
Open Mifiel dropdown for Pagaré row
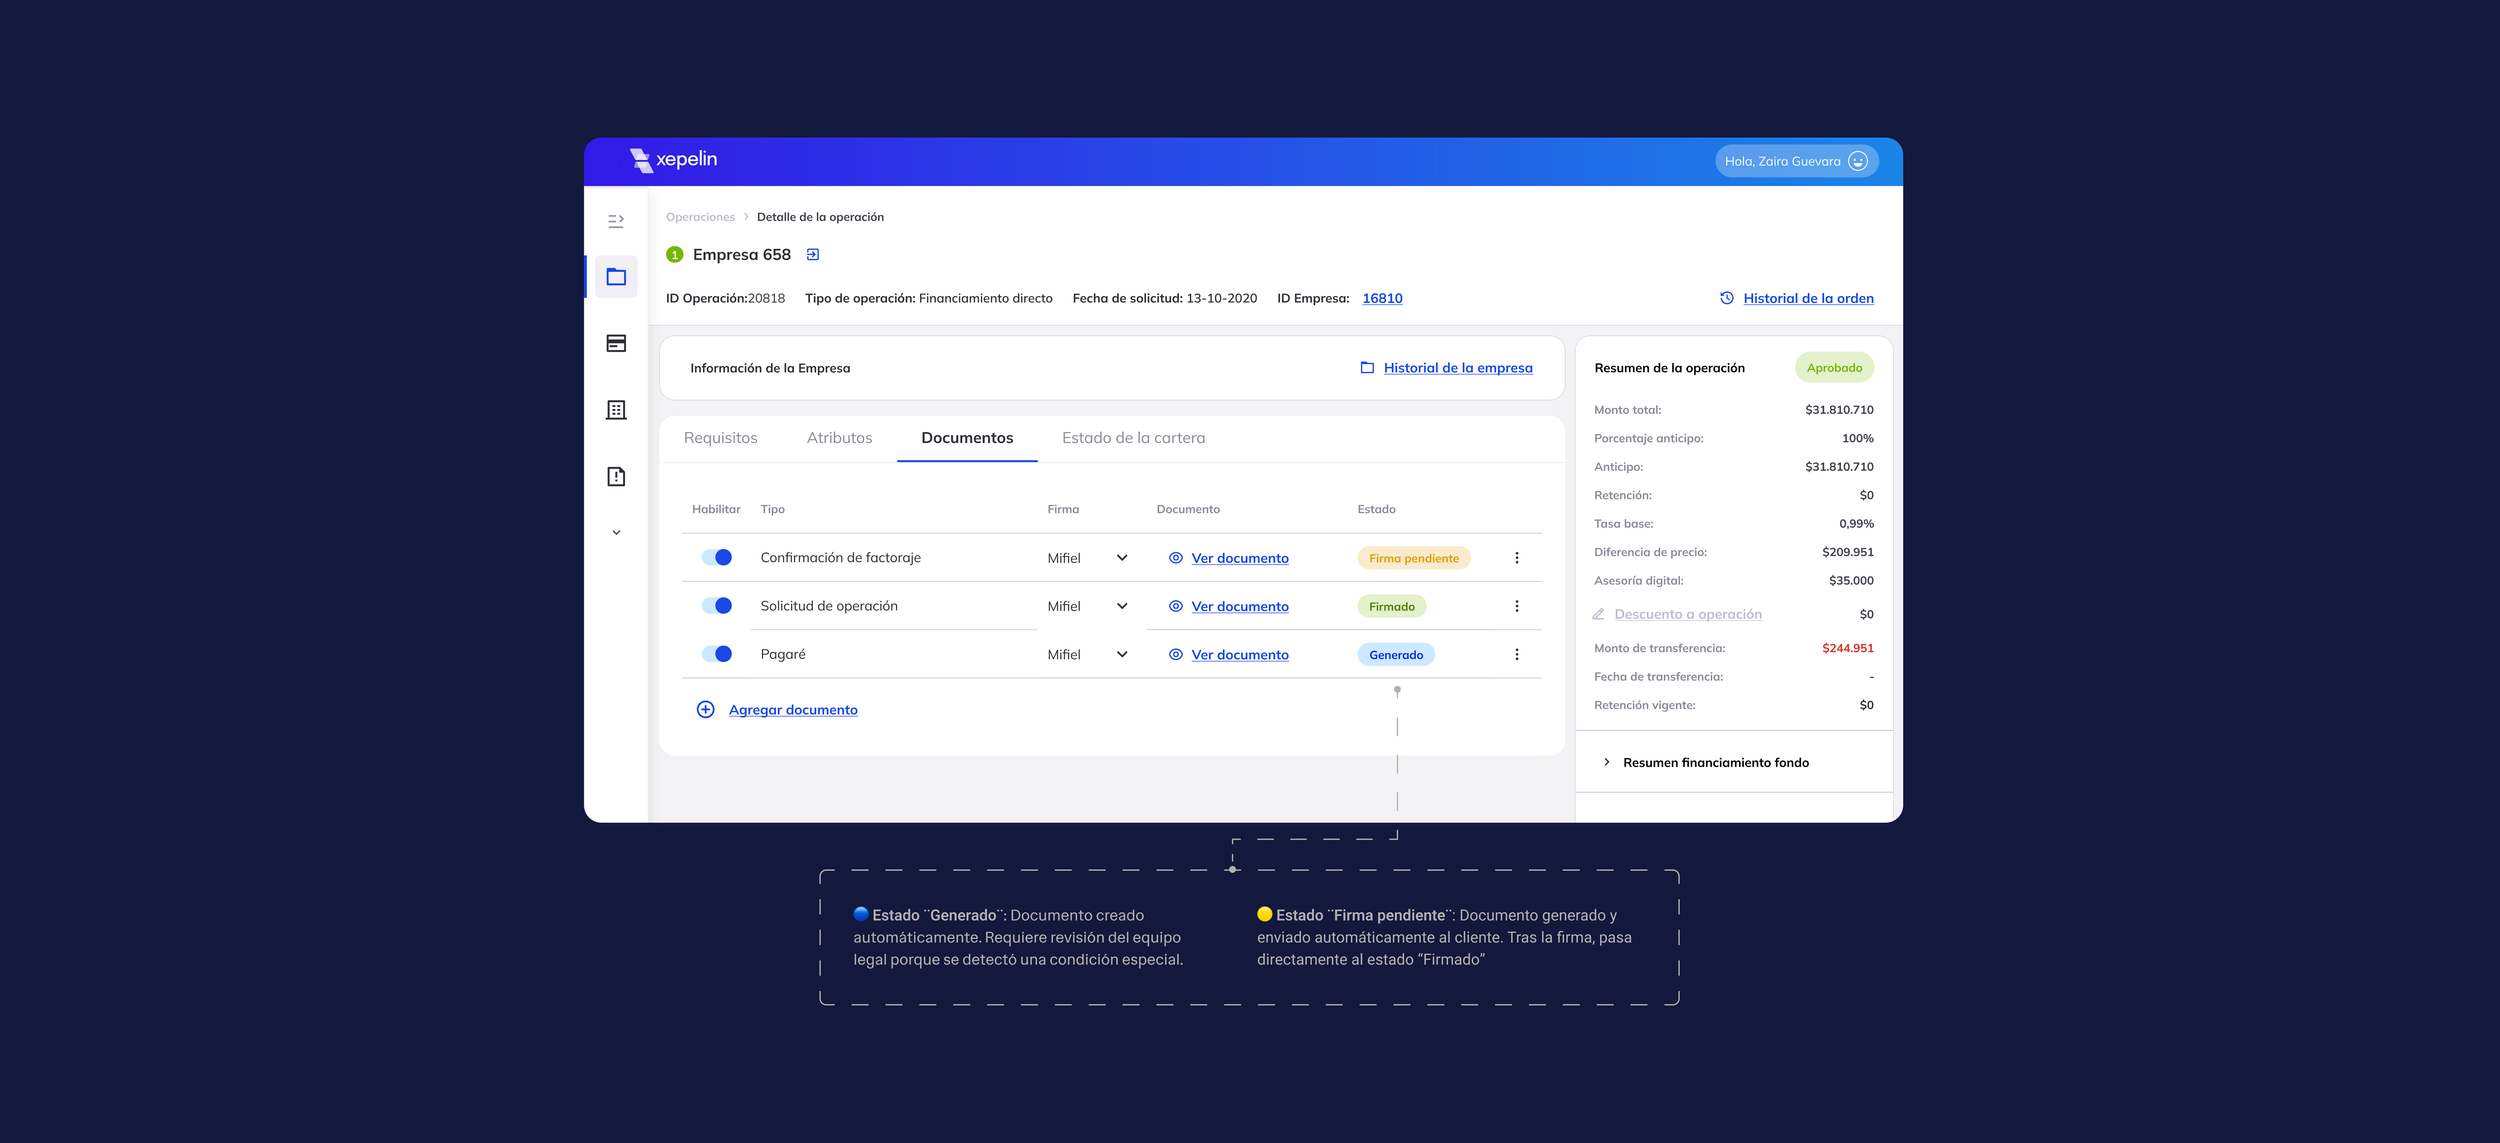point(1122,655)
